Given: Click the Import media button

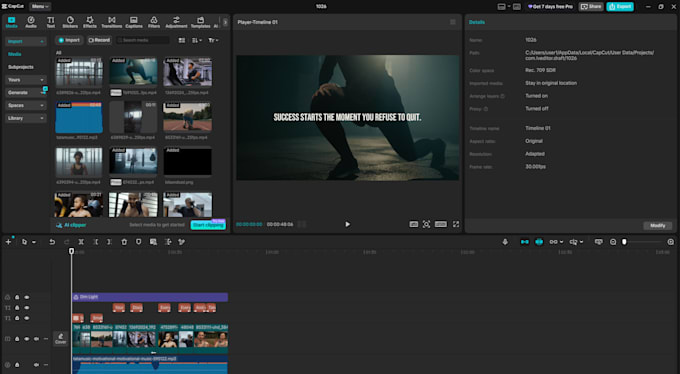Looking at the screenshot, I should (69, 40).
